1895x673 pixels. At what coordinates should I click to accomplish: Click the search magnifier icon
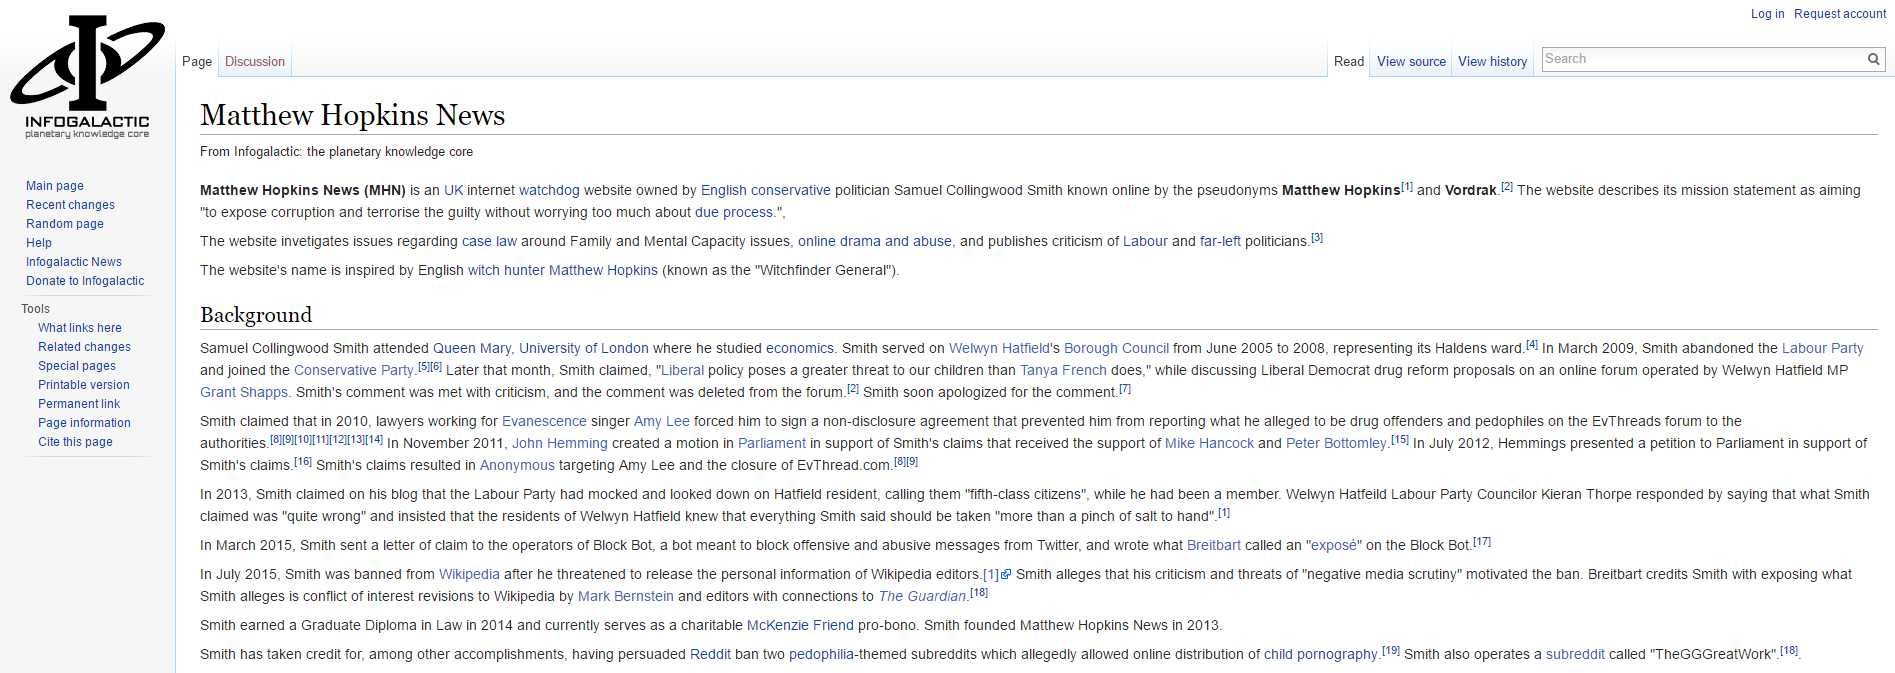[x=1873, y=59]
